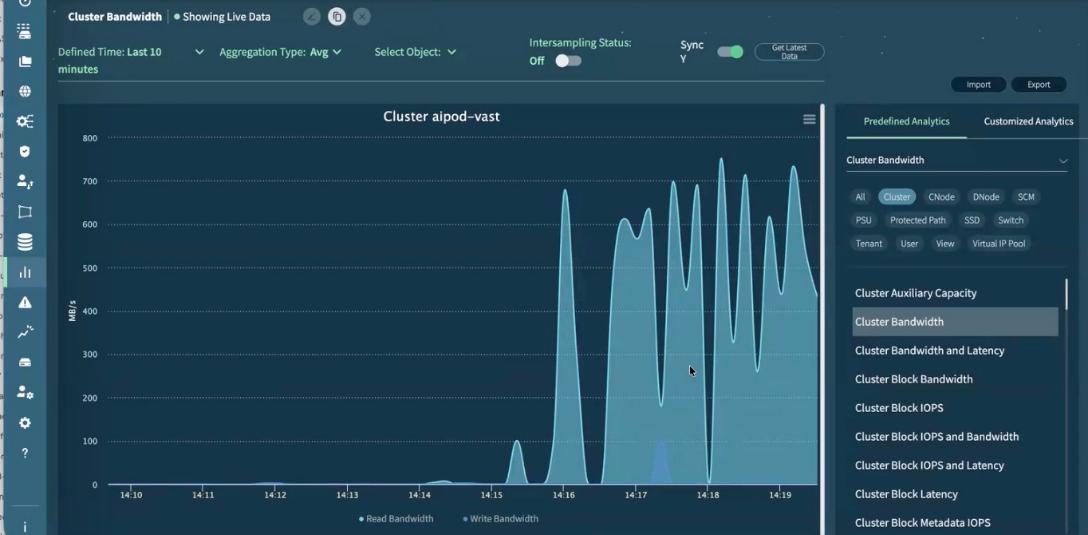
Task: Click the grey X icon in header
Action: coord(362,17)
